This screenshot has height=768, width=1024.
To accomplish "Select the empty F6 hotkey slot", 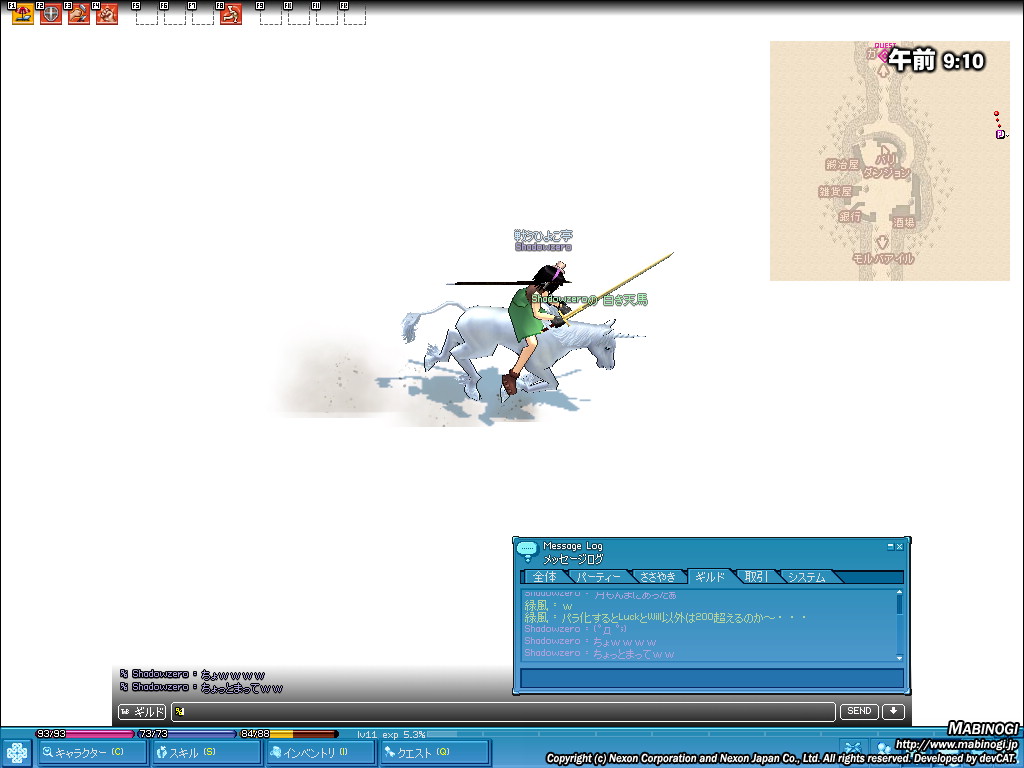I will coord(174,14).
